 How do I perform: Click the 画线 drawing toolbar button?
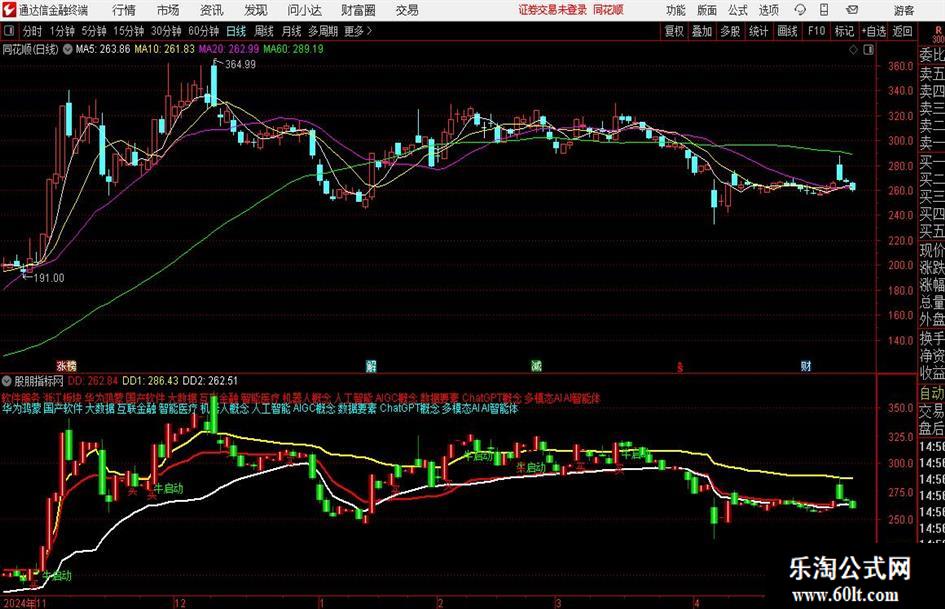tap(787, 31)
